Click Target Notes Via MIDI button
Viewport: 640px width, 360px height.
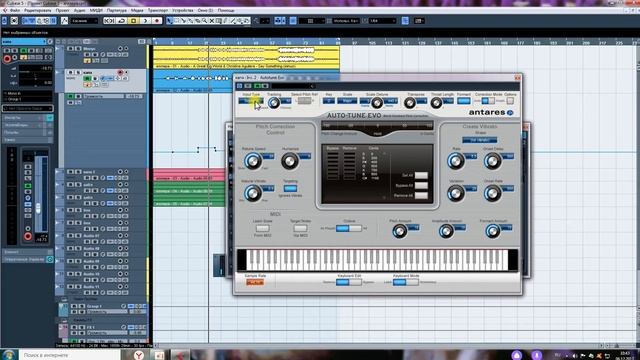pos(300,228)
